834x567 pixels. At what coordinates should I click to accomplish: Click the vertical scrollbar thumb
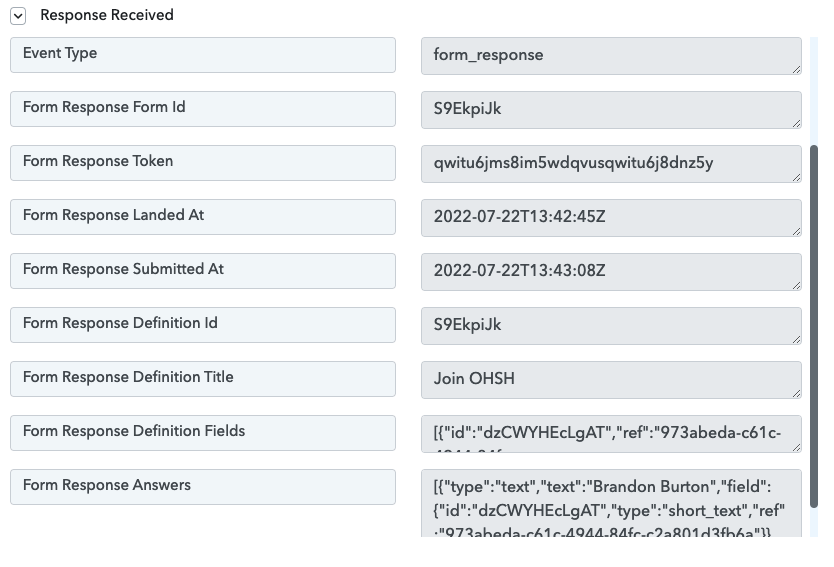tap(814, 327)
